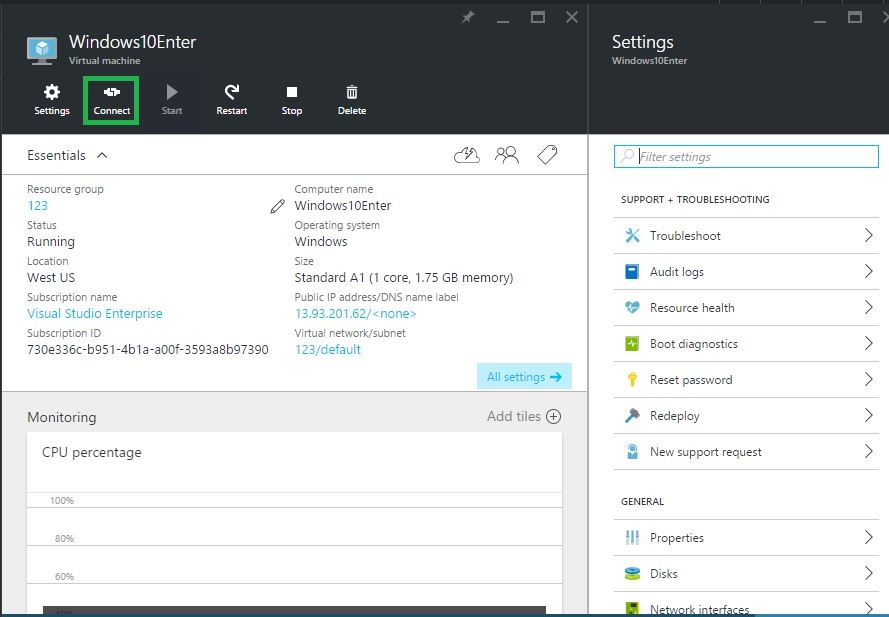Click the Disks stack icon
889x617 pixels.
point(632,573)
